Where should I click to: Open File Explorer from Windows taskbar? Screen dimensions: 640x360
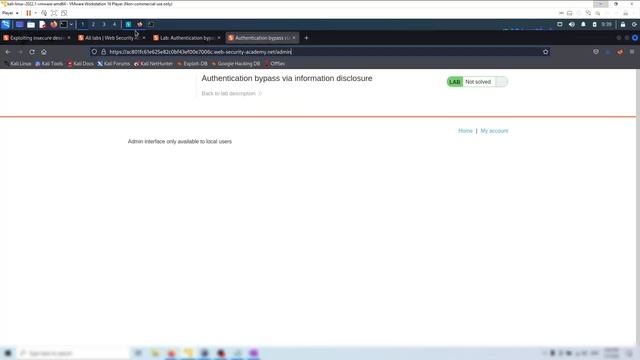pyautogui.click(x=155, y=353)
